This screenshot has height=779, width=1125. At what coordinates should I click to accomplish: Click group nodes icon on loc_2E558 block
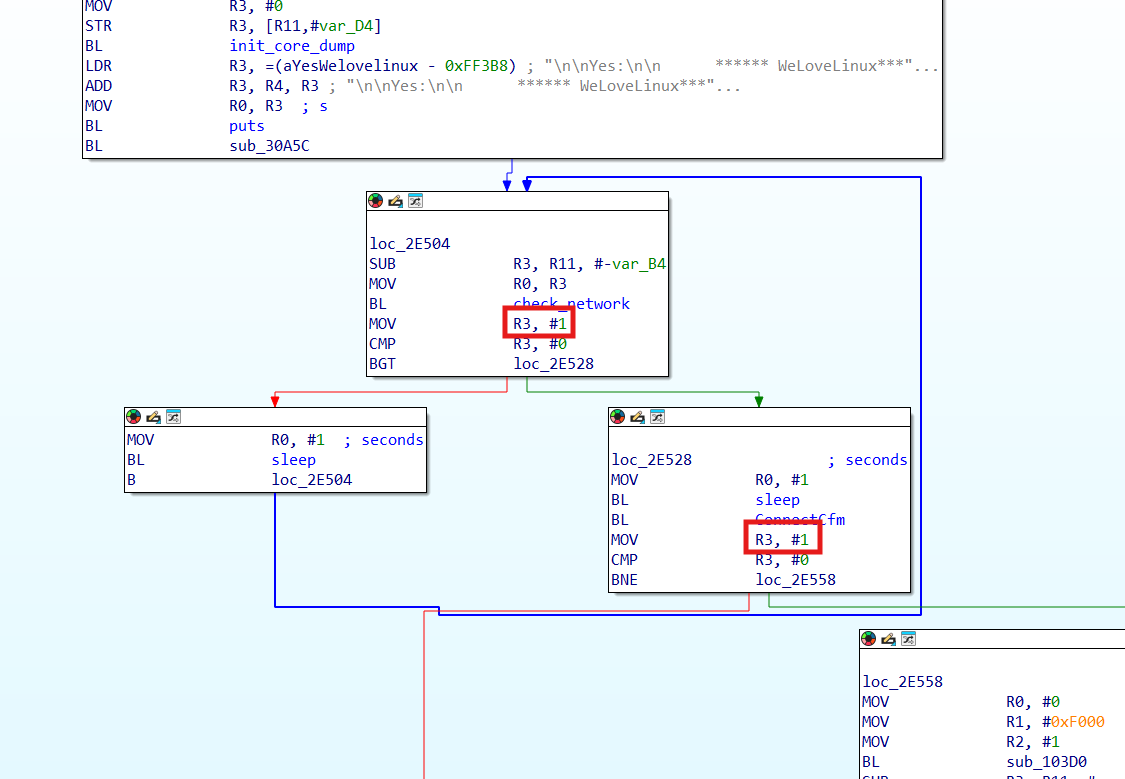[x=908, y=638]
